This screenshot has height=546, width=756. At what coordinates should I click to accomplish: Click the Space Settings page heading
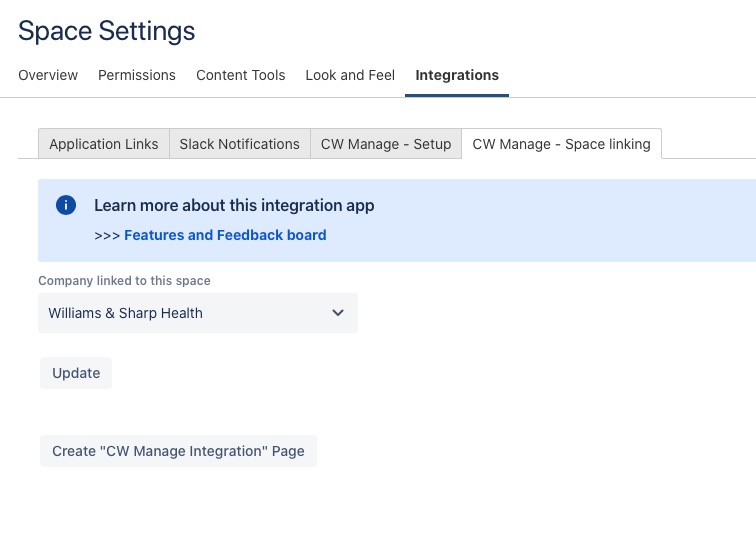click(x=107, y=31)
